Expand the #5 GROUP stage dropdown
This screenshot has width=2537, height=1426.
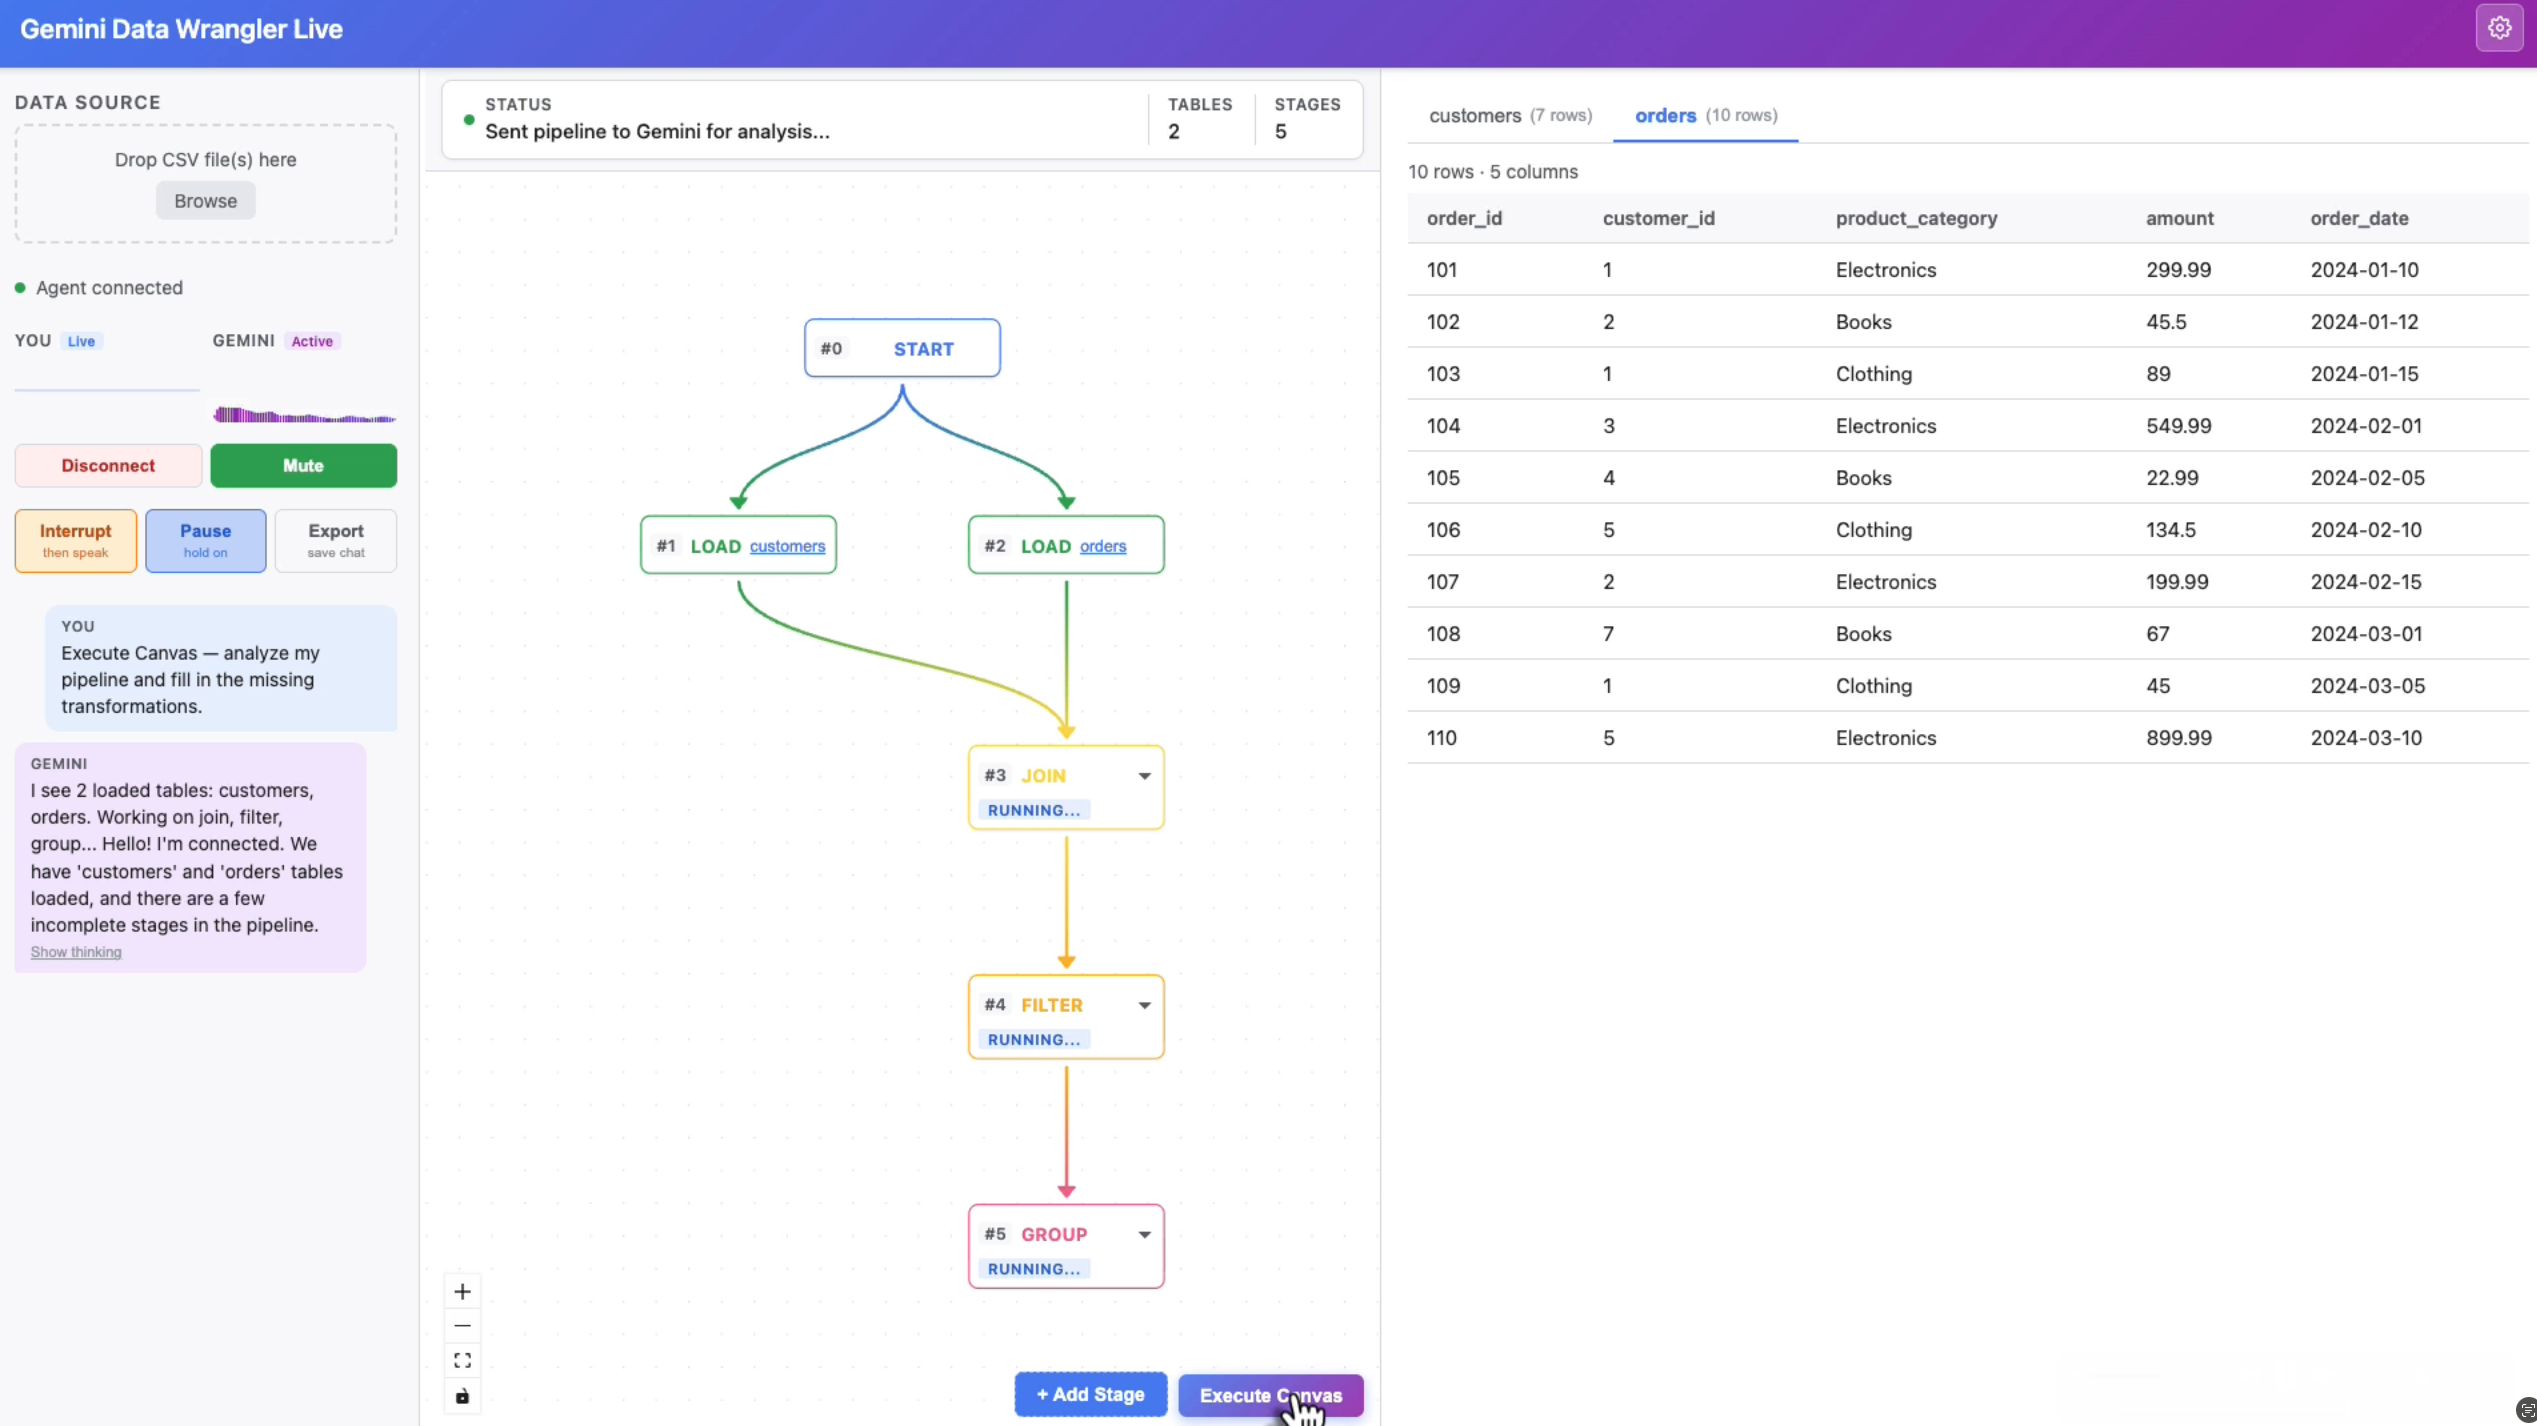pyautogui.click(x=1144, y=1234)
